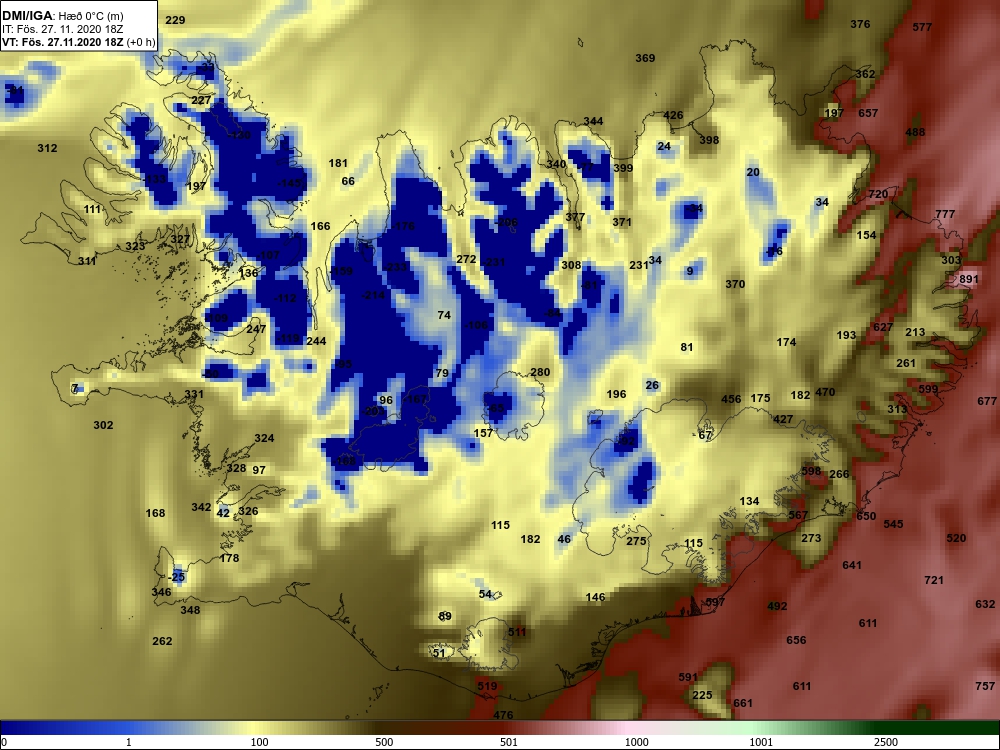Click the map value 302 off Snæfellsnes

tap(103, 425)
